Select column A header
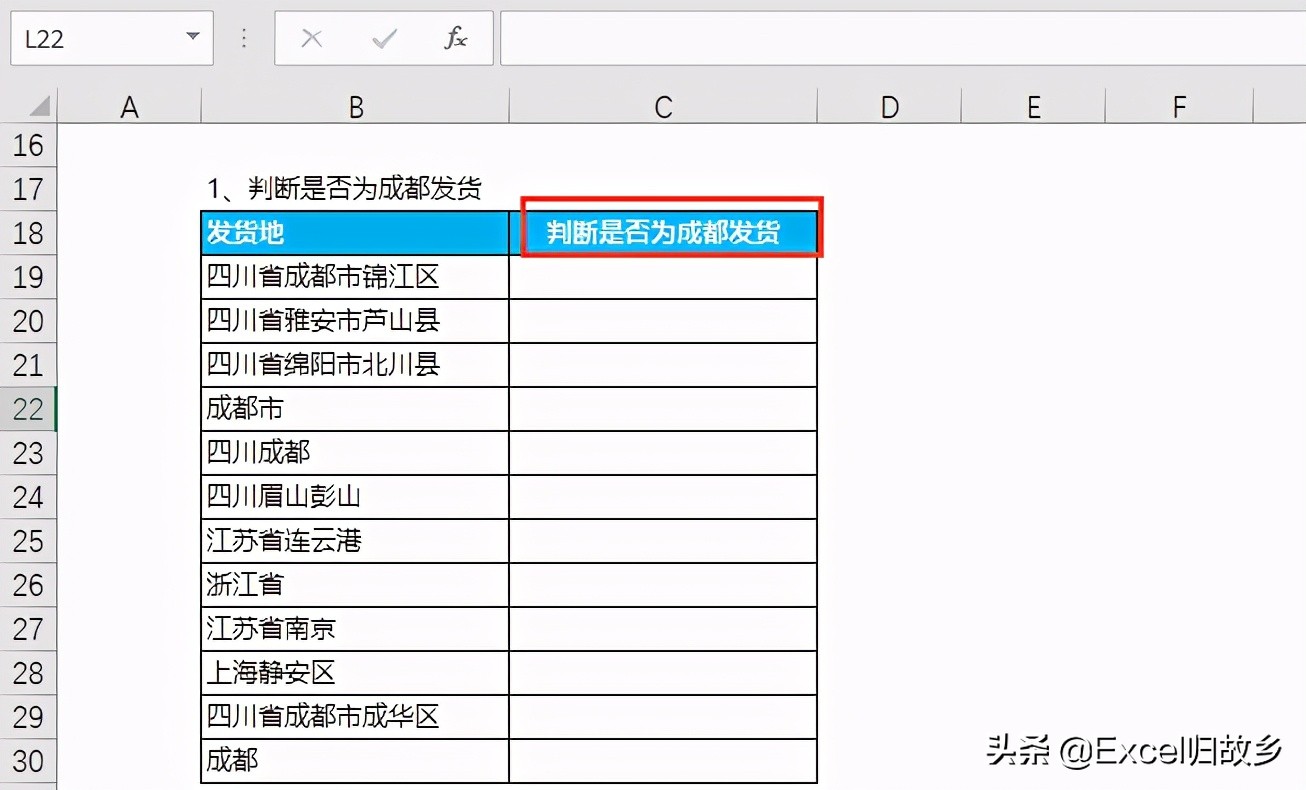1306x790 pixels. 129,107
